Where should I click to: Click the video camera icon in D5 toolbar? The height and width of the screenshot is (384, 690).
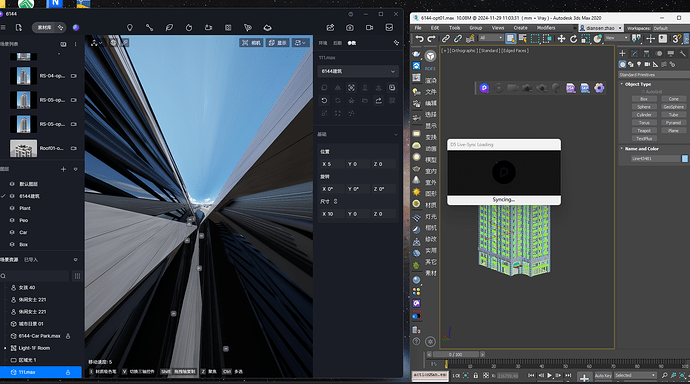tap(369, 27)
